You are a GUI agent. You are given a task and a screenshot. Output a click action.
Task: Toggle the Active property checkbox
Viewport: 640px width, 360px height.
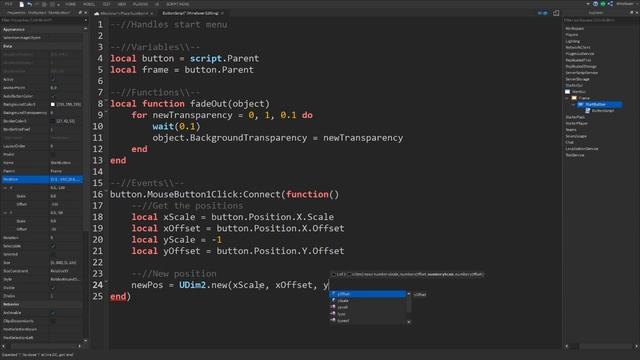click(x=53, y=80)
